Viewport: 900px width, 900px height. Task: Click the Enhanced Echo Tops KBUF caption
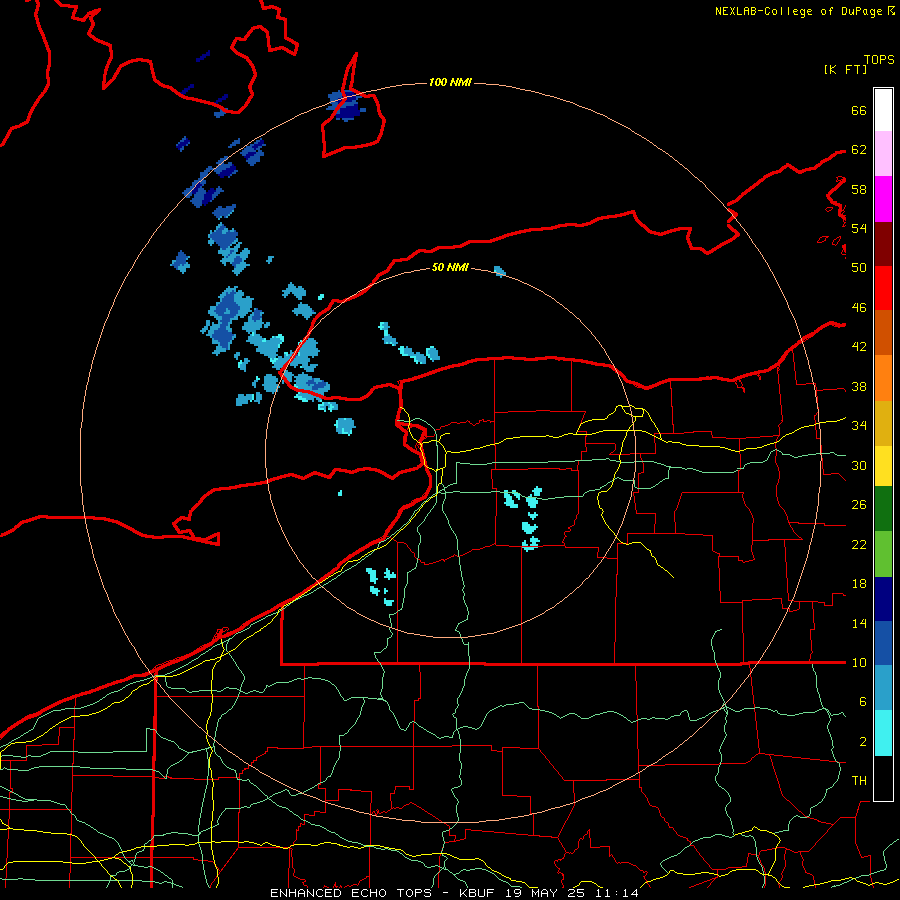click(454, 893)
